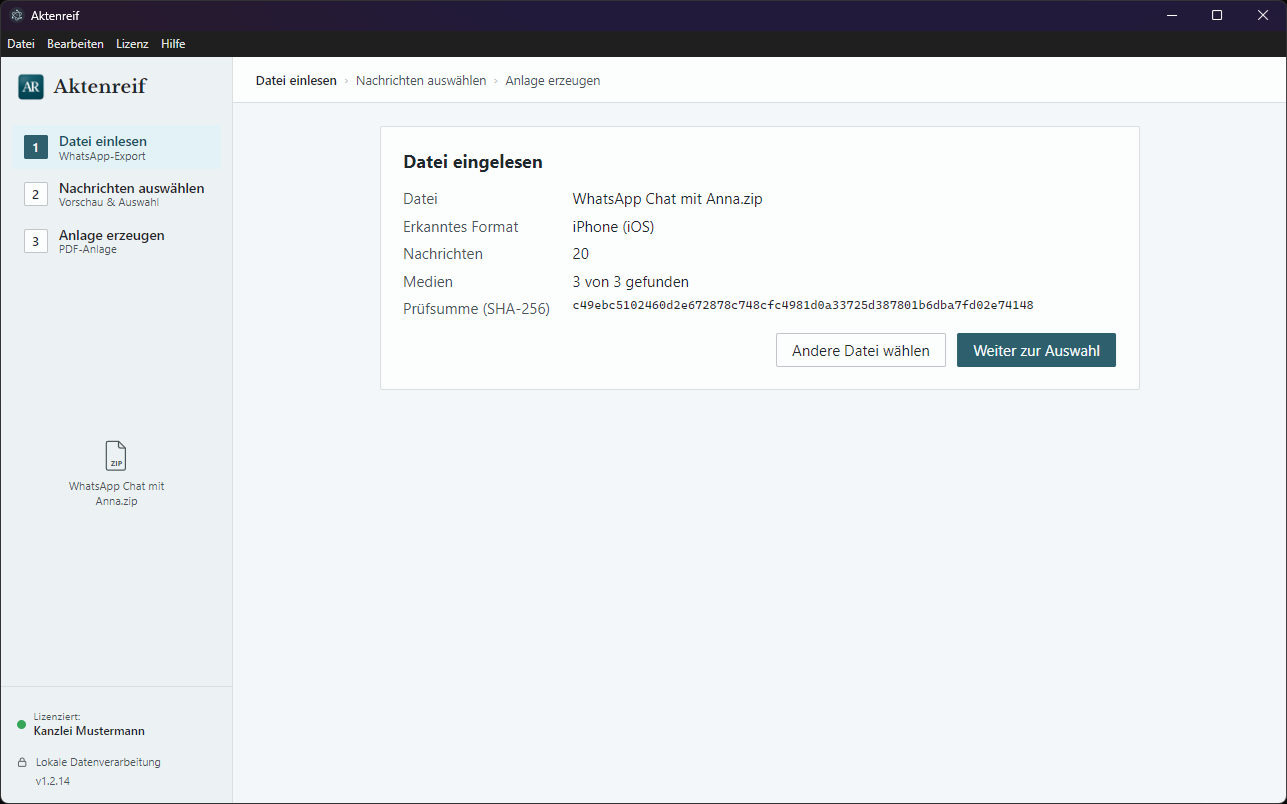The height and width of the screenshot is (804, 1287).
Task: Select step number 2 badge
Action: click(36, 194)
